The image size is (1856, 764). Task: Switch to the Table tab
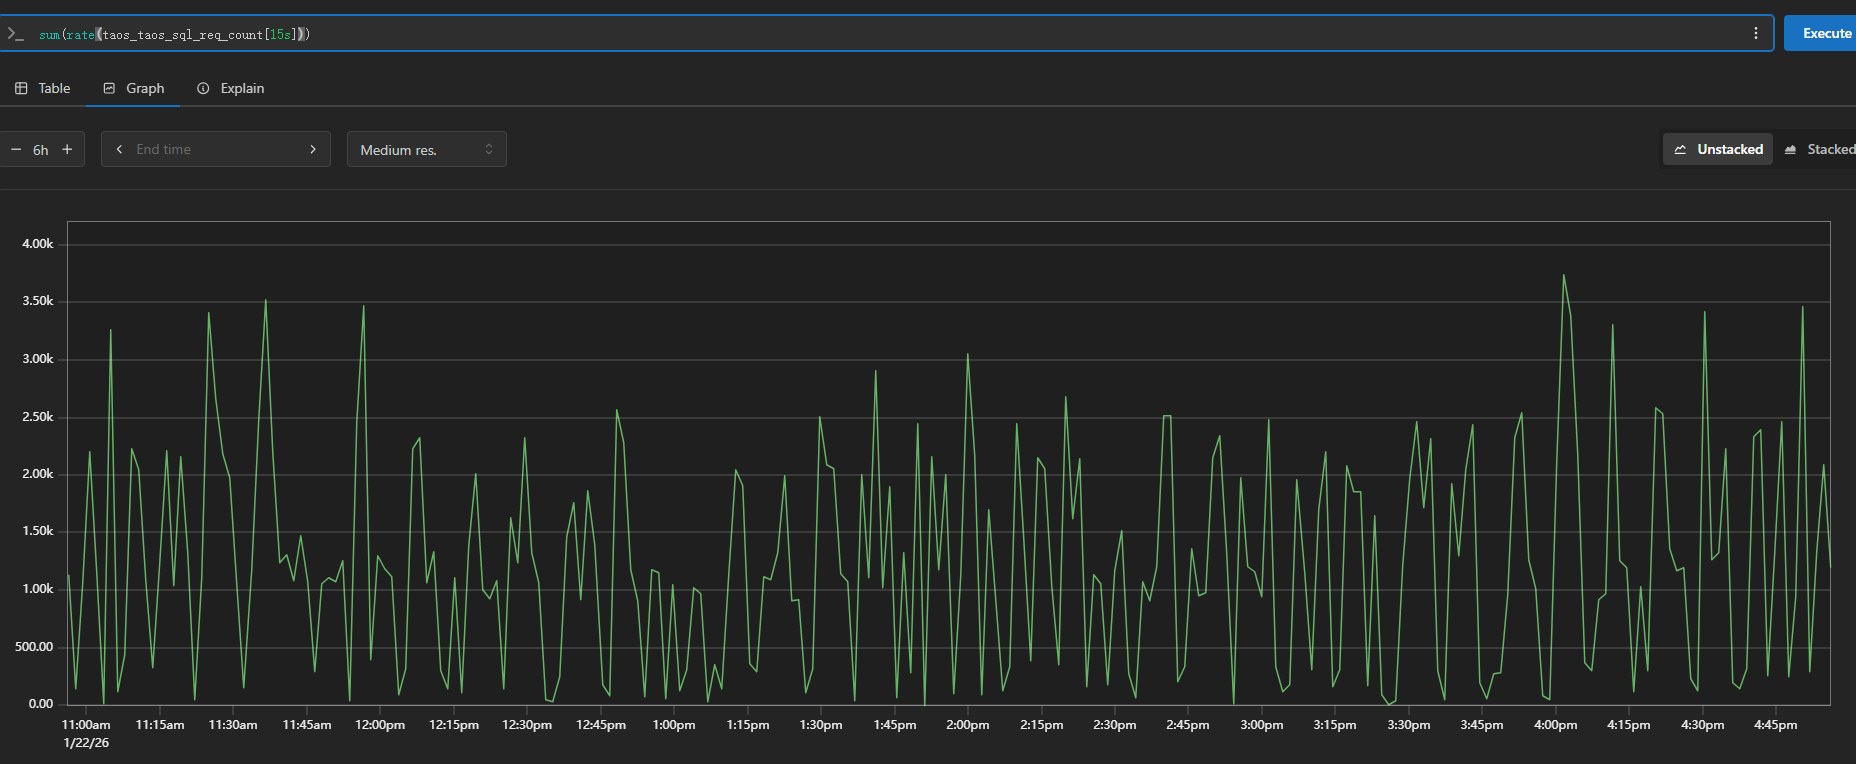click(x=53, y=88)
